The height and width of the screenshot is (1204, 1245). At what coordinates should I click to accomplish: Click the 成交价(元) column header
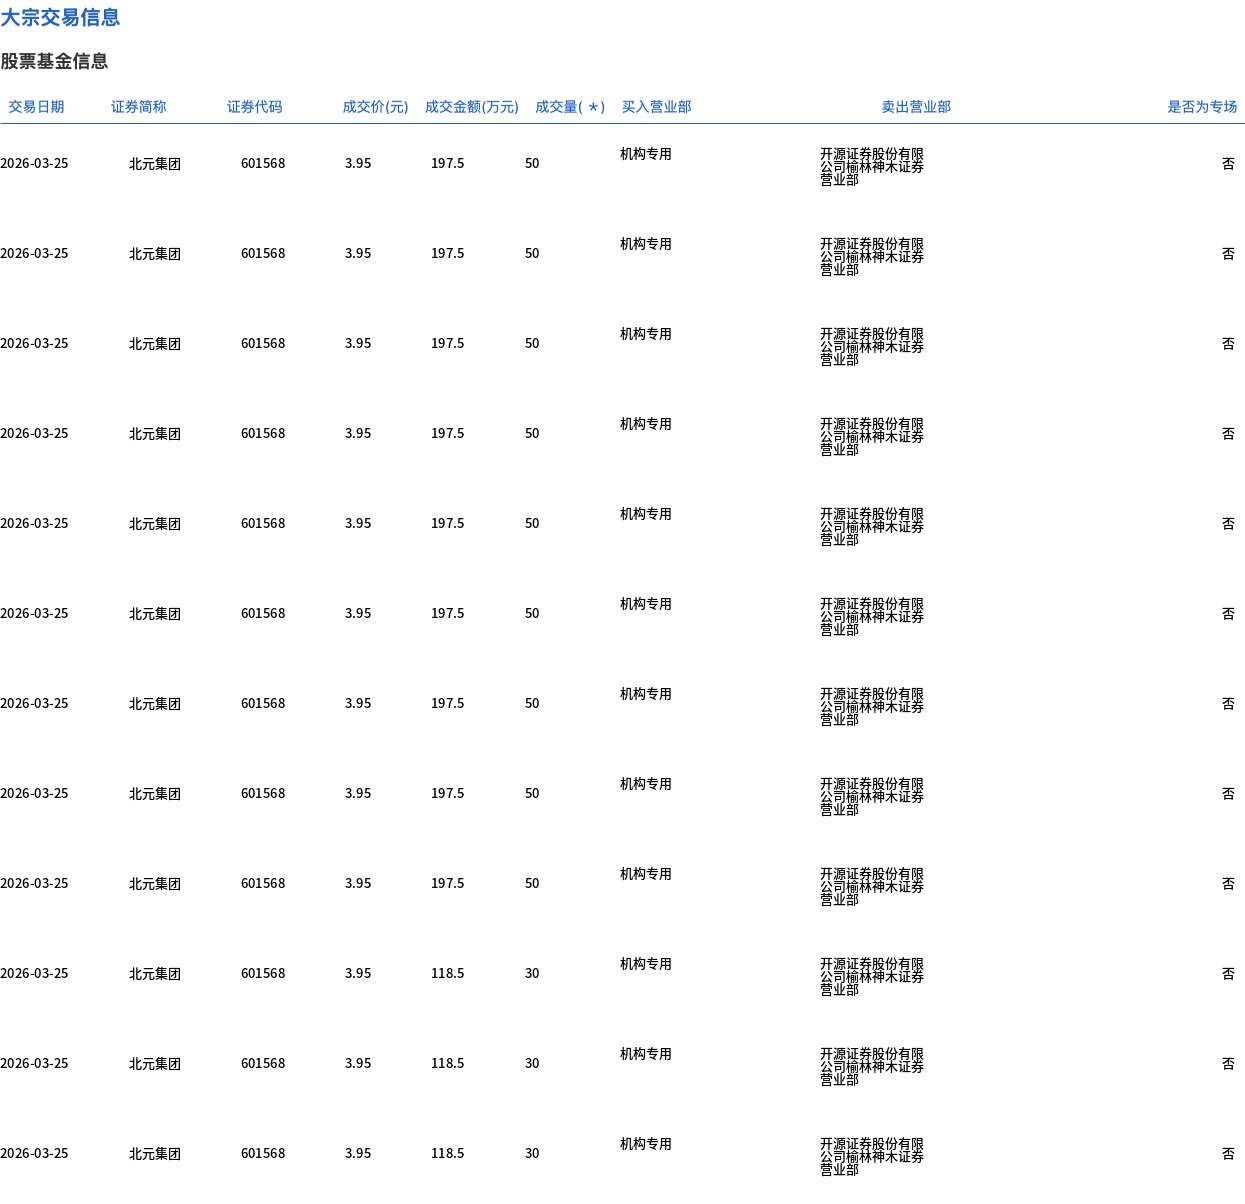[x=375, y=107]
